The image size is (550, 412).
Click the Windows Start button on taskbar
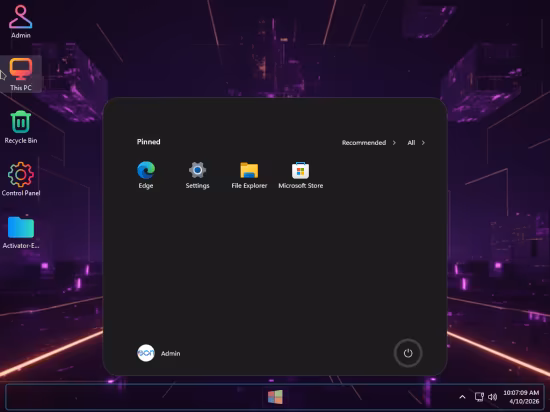pos(275,397)
